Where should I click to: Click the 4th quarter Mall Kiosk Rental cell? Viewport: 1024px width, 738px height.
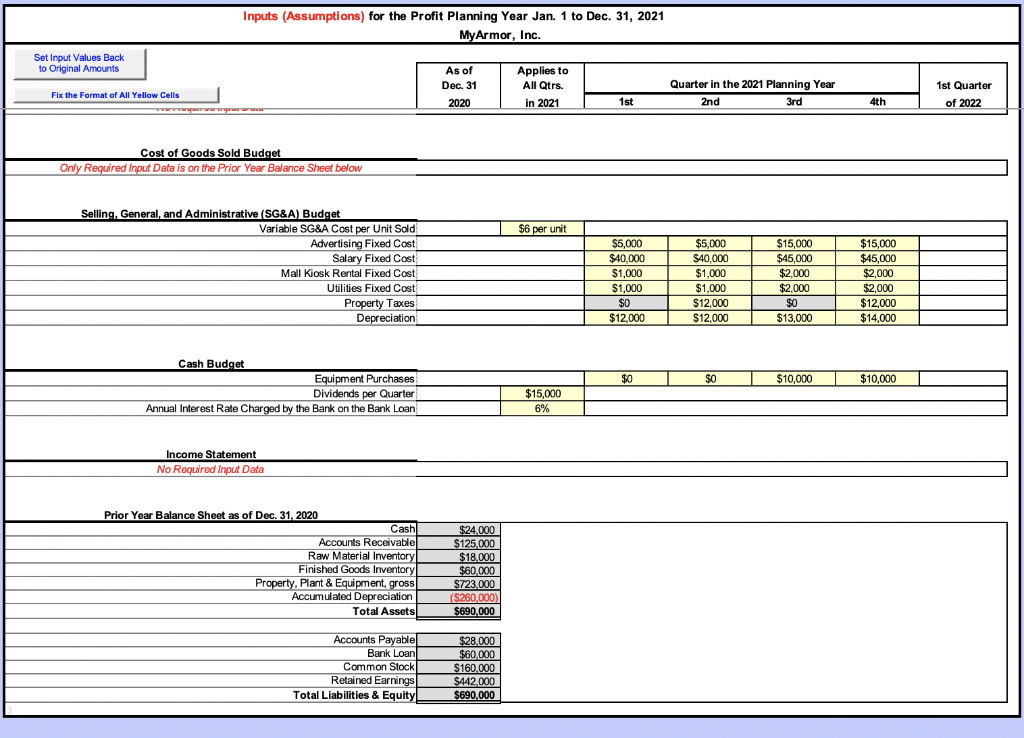pos(876,273)
